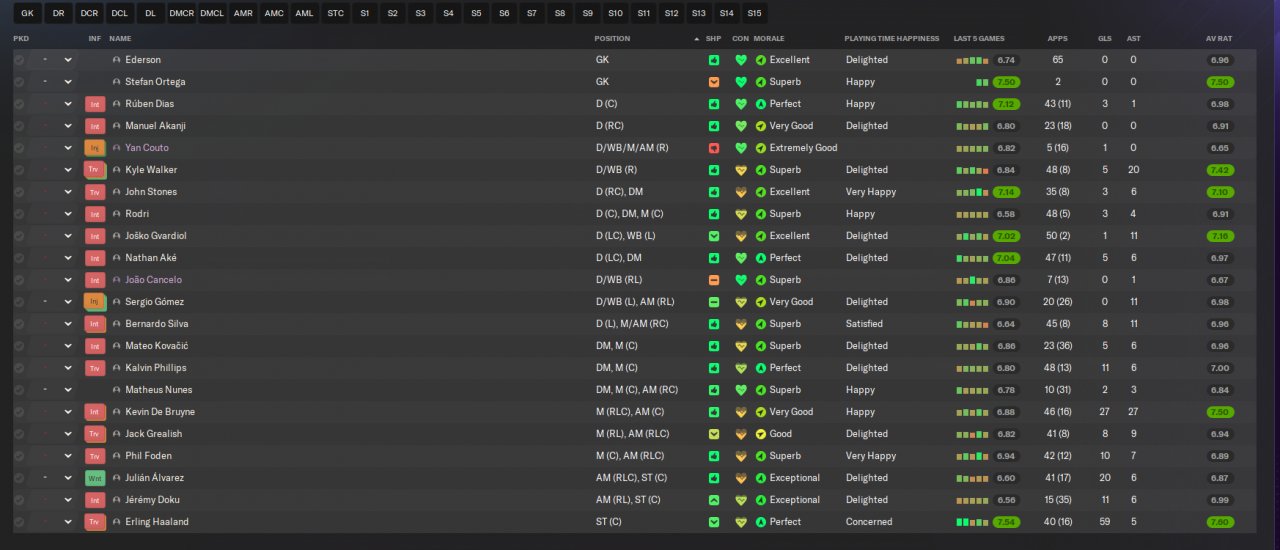
Task: Open Joško Gvardiol's player name link
Action: click(x=156, y=236)
